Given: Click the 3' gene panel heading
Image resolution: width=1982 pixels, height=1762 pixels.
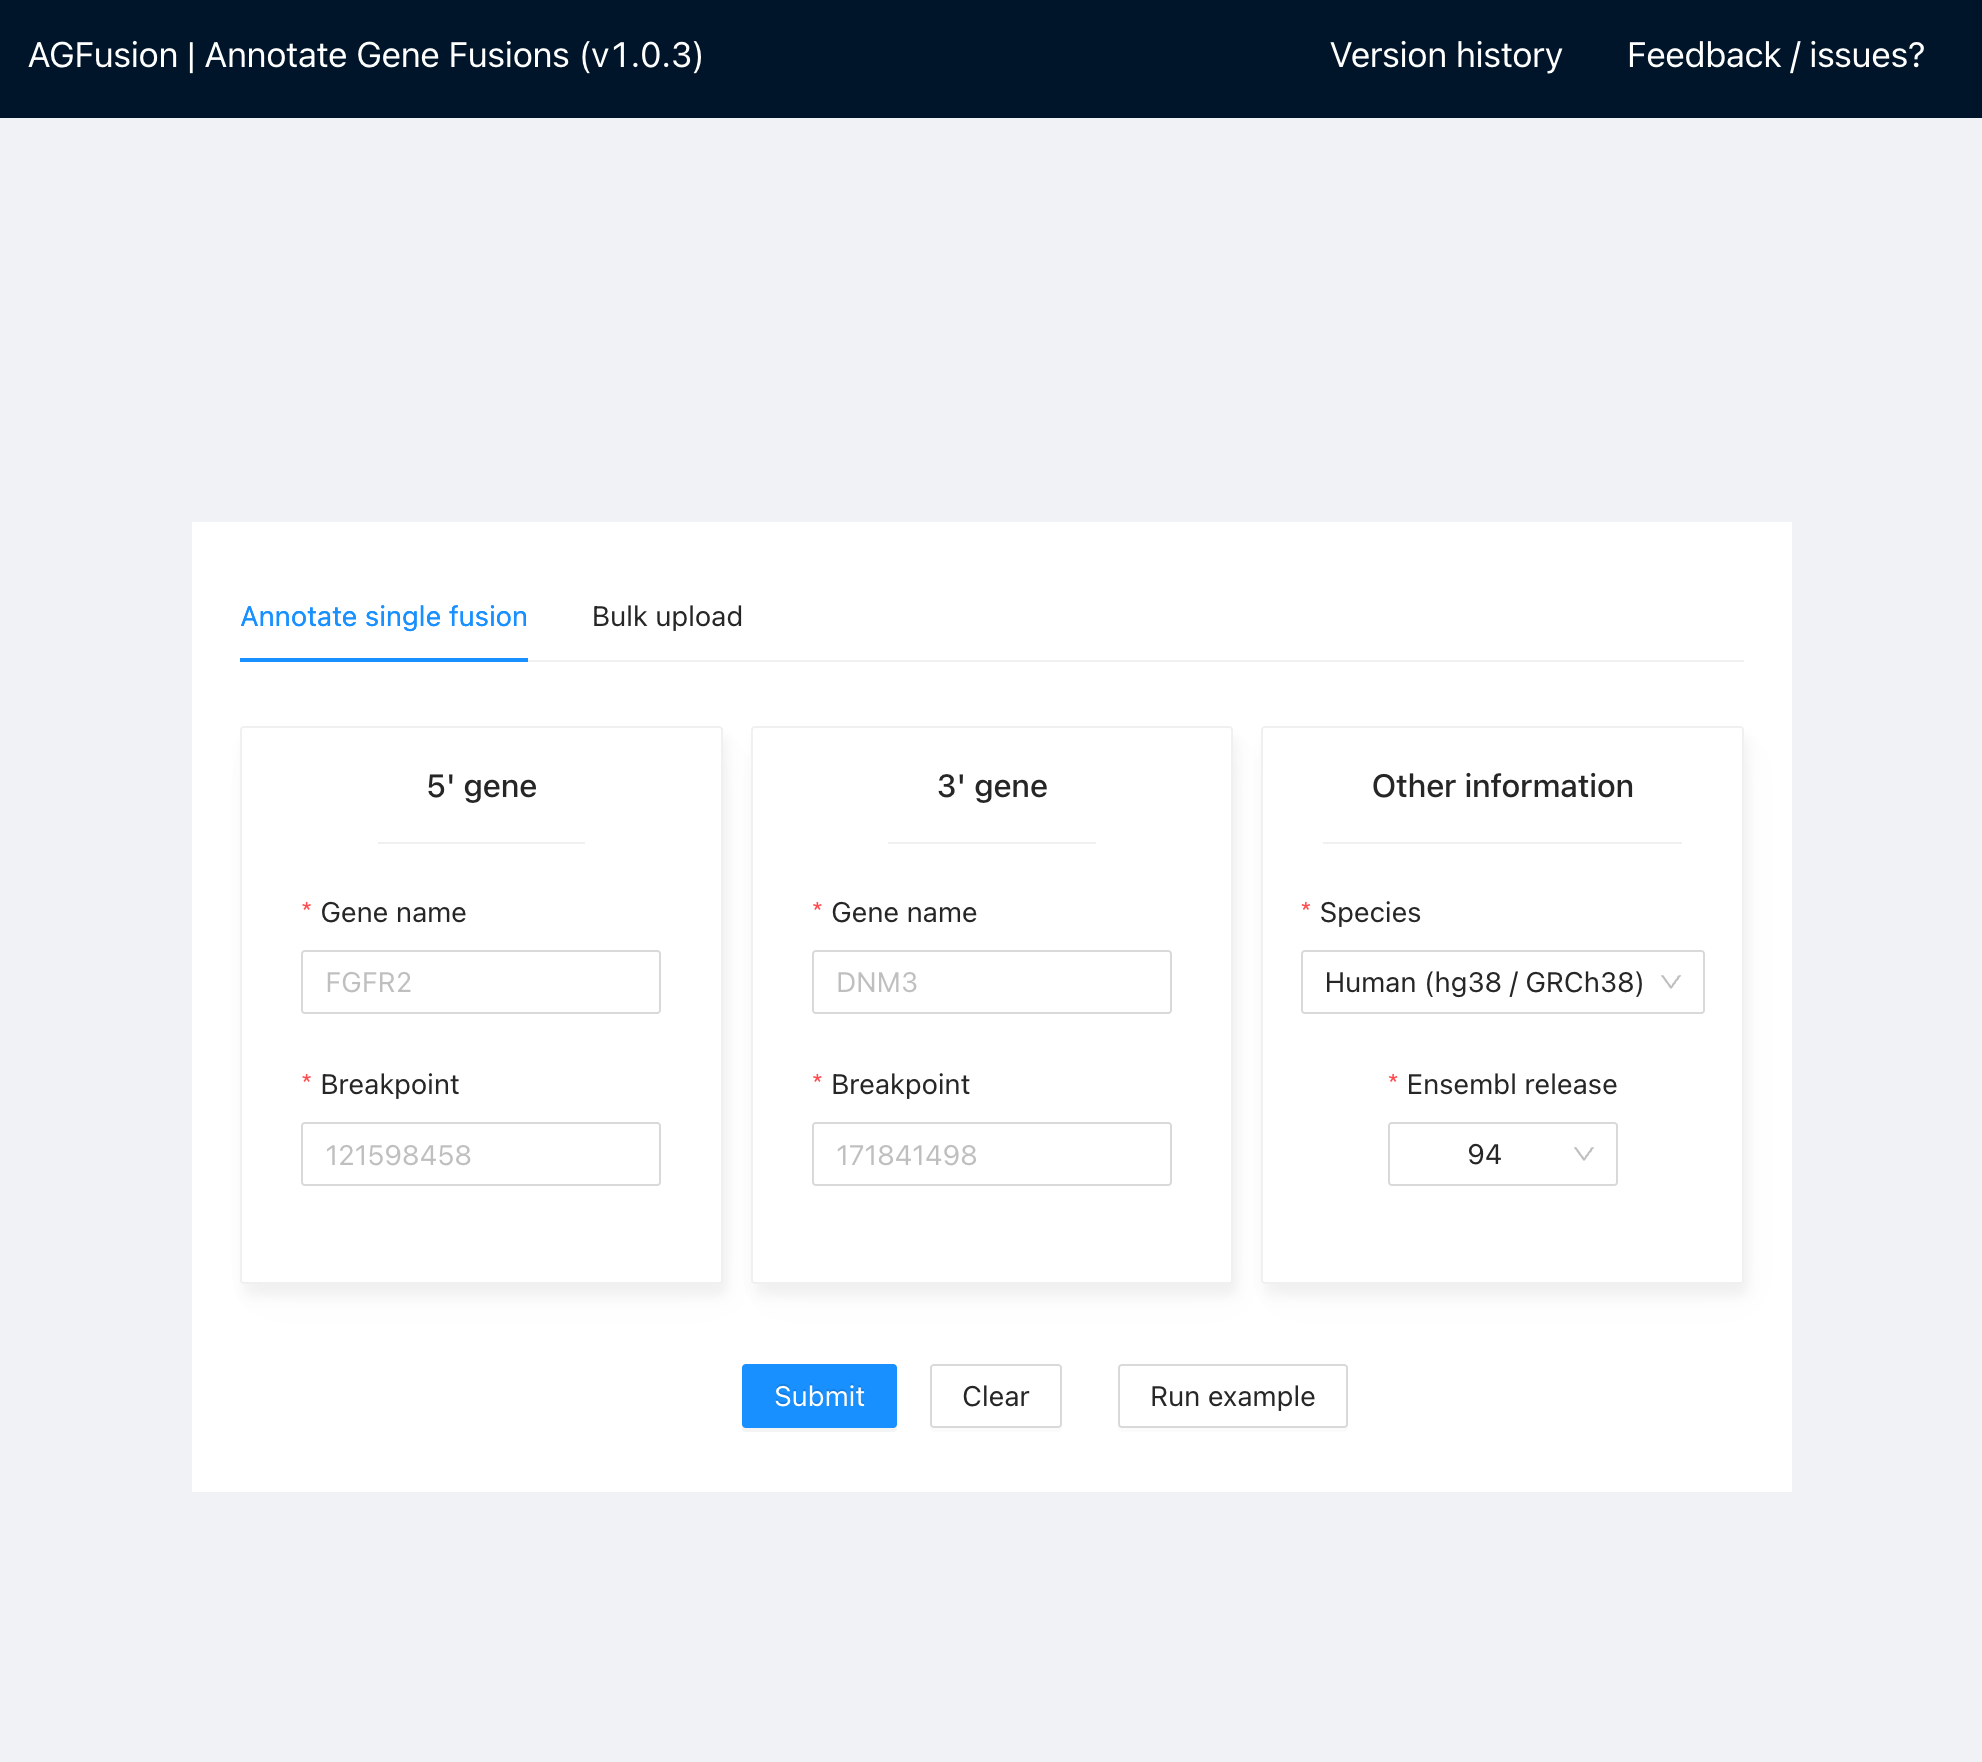Looking at the screenshot, I should pyautogui.click(x=991, y=786).
